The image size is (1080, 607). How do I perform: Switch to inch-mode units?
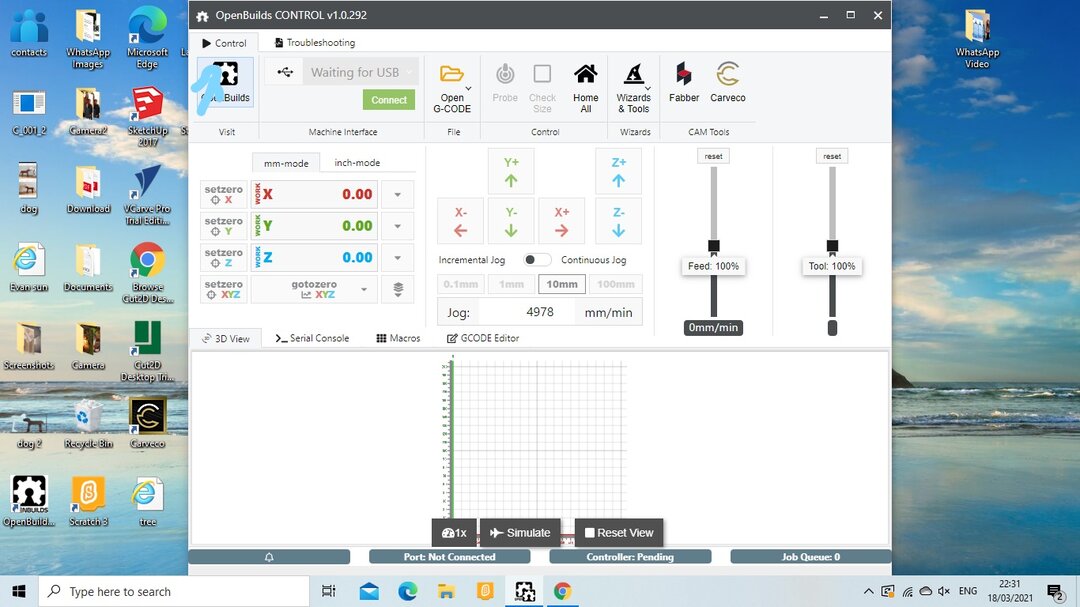357,163
